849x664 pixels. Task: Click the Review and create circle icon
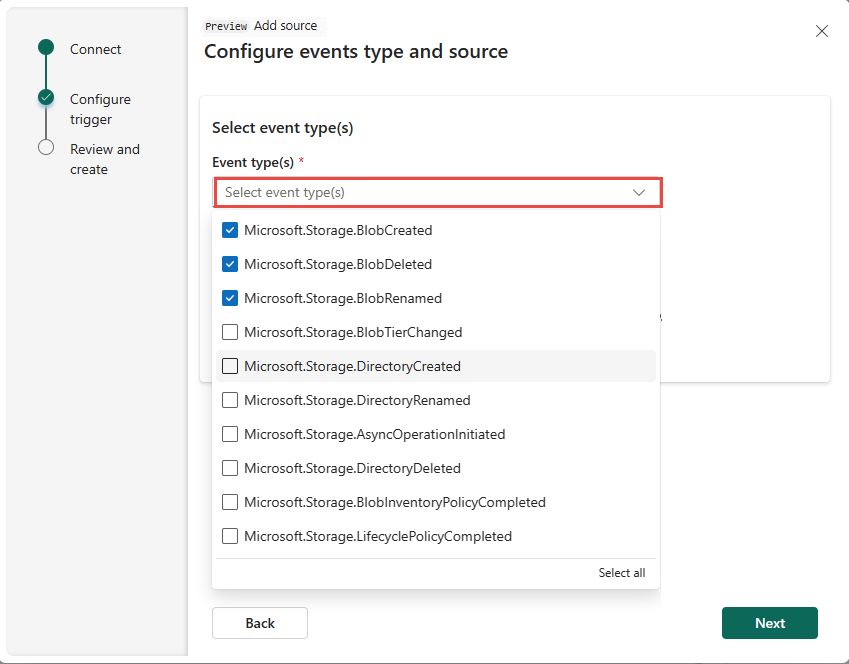pos(46,147)
